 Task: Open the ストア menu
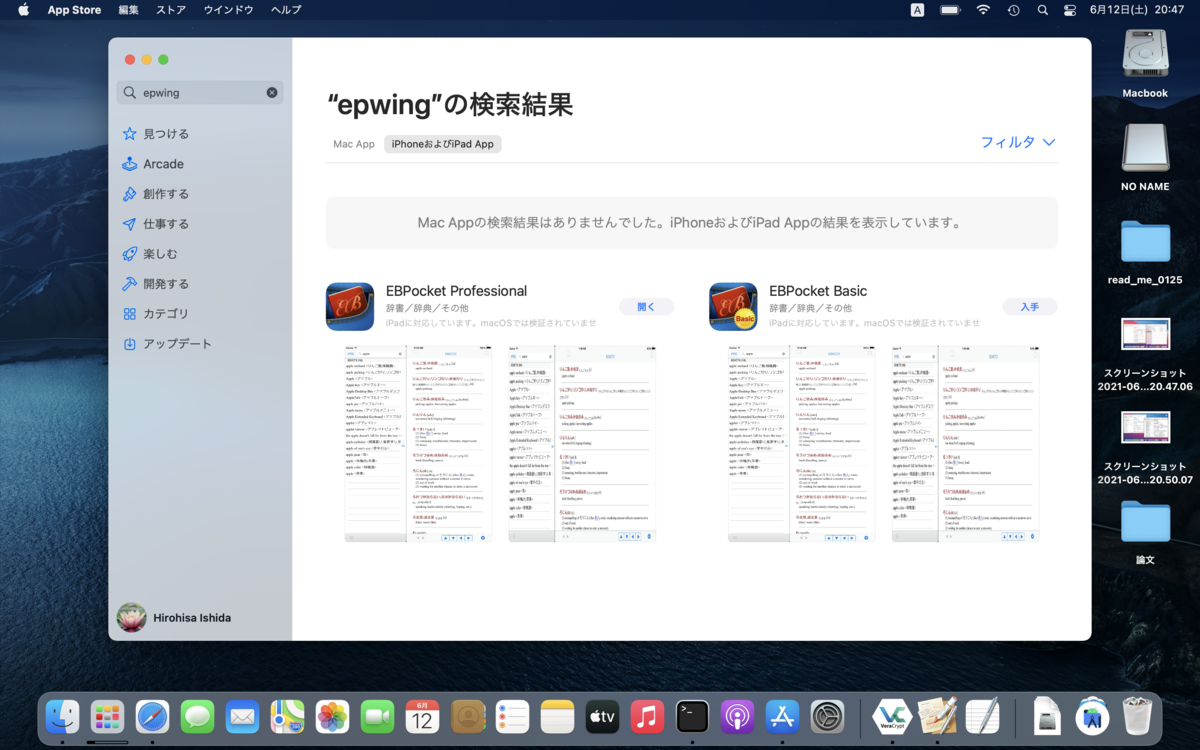[171, 10]
